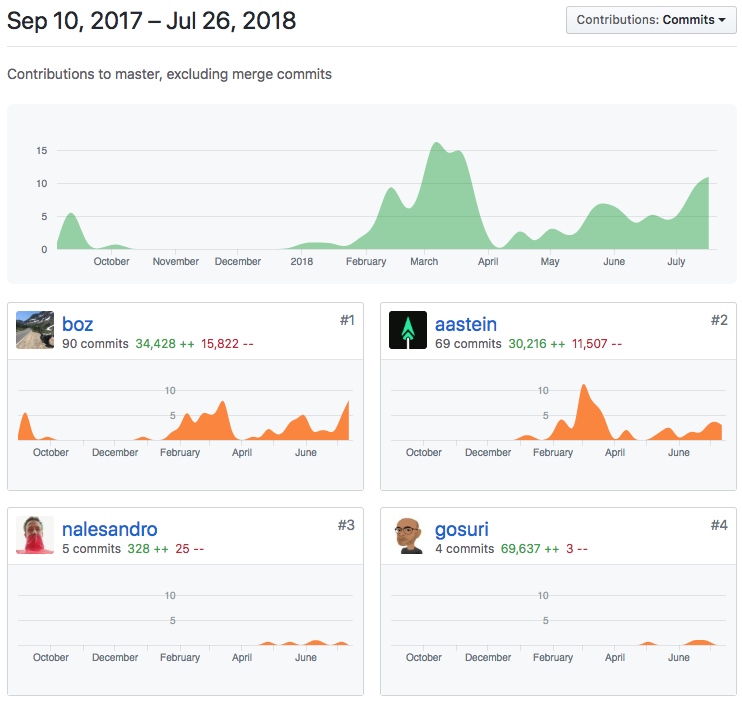
Task: View boz's 90 commits
Action: pyautogui.click(x=95, y=344)
